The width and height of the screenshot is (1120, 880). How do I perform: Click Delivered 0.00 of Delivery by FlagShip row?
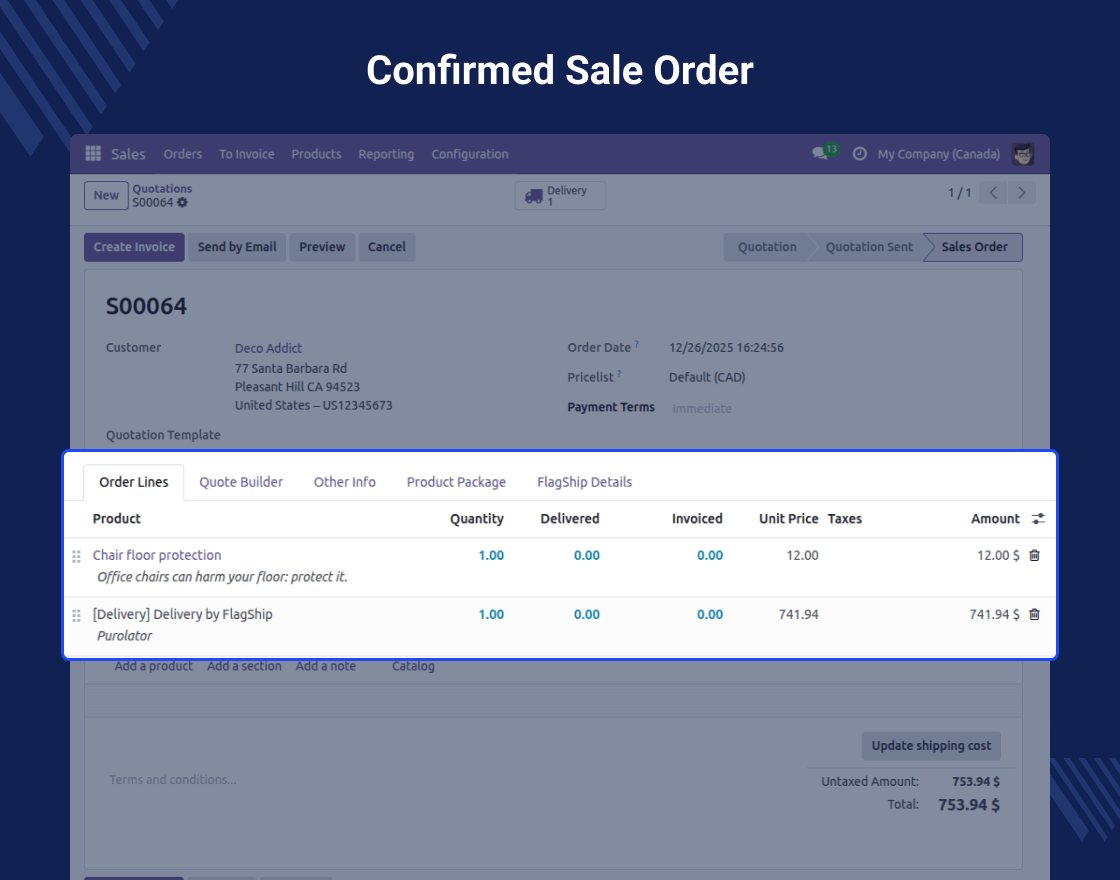(x=586, y=614)
